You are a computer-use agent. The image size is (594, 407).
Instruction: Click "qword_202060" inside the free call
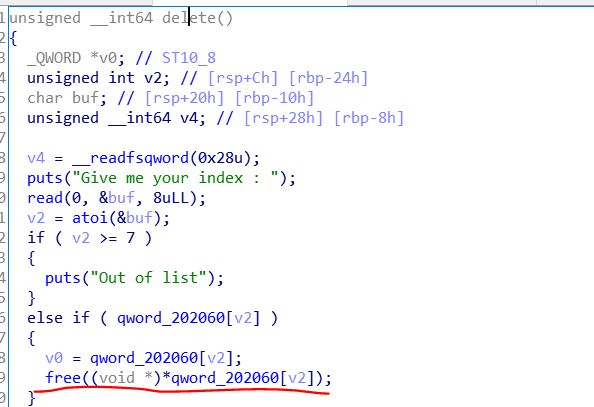[x=225, y=378]
